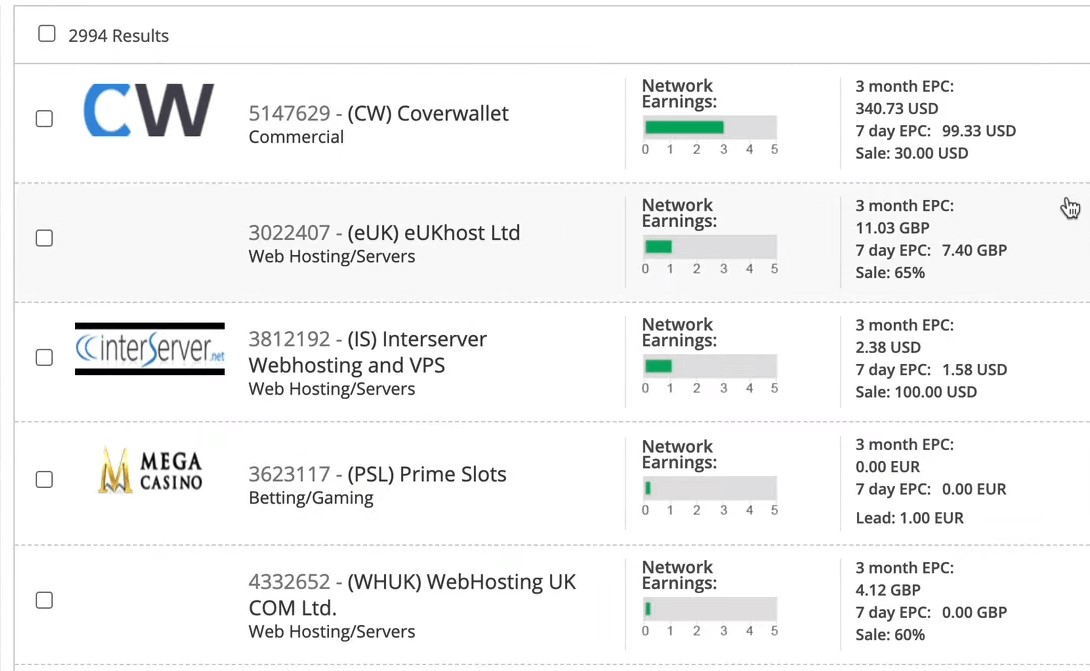Click Prime Slots' Network Earnings bar
This screenshot has height=671, width=1090.
710,488
